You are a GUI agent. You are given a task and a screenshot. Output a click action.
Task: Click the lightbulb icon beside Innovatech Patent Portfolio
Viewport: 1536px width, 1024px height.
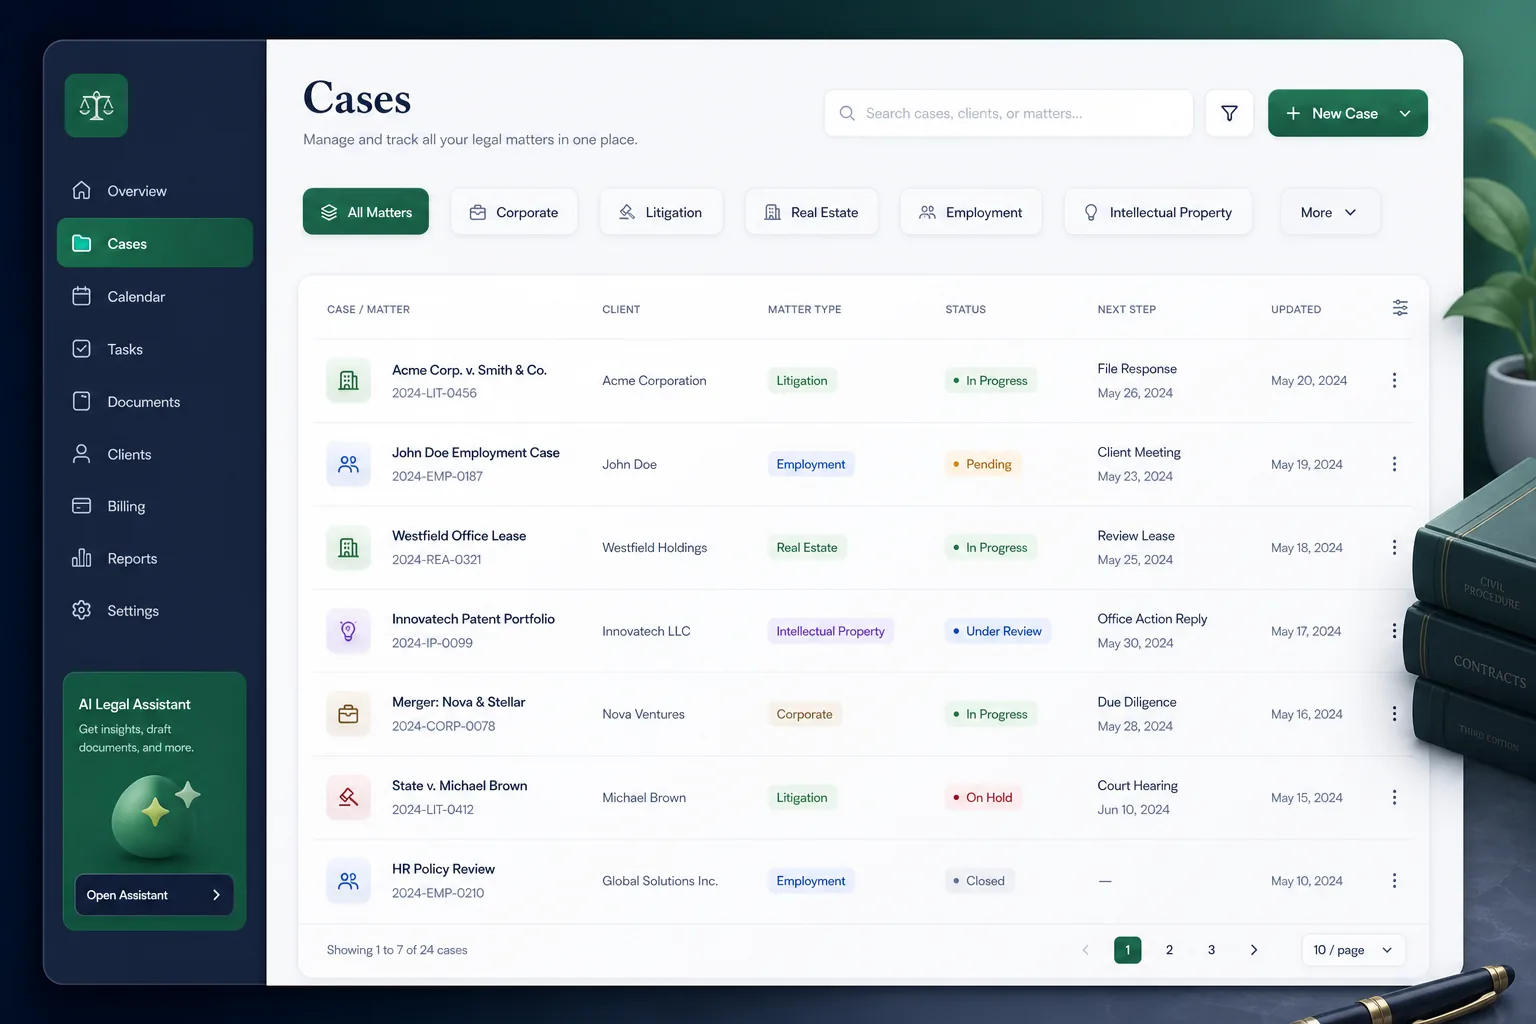point(348,631)
